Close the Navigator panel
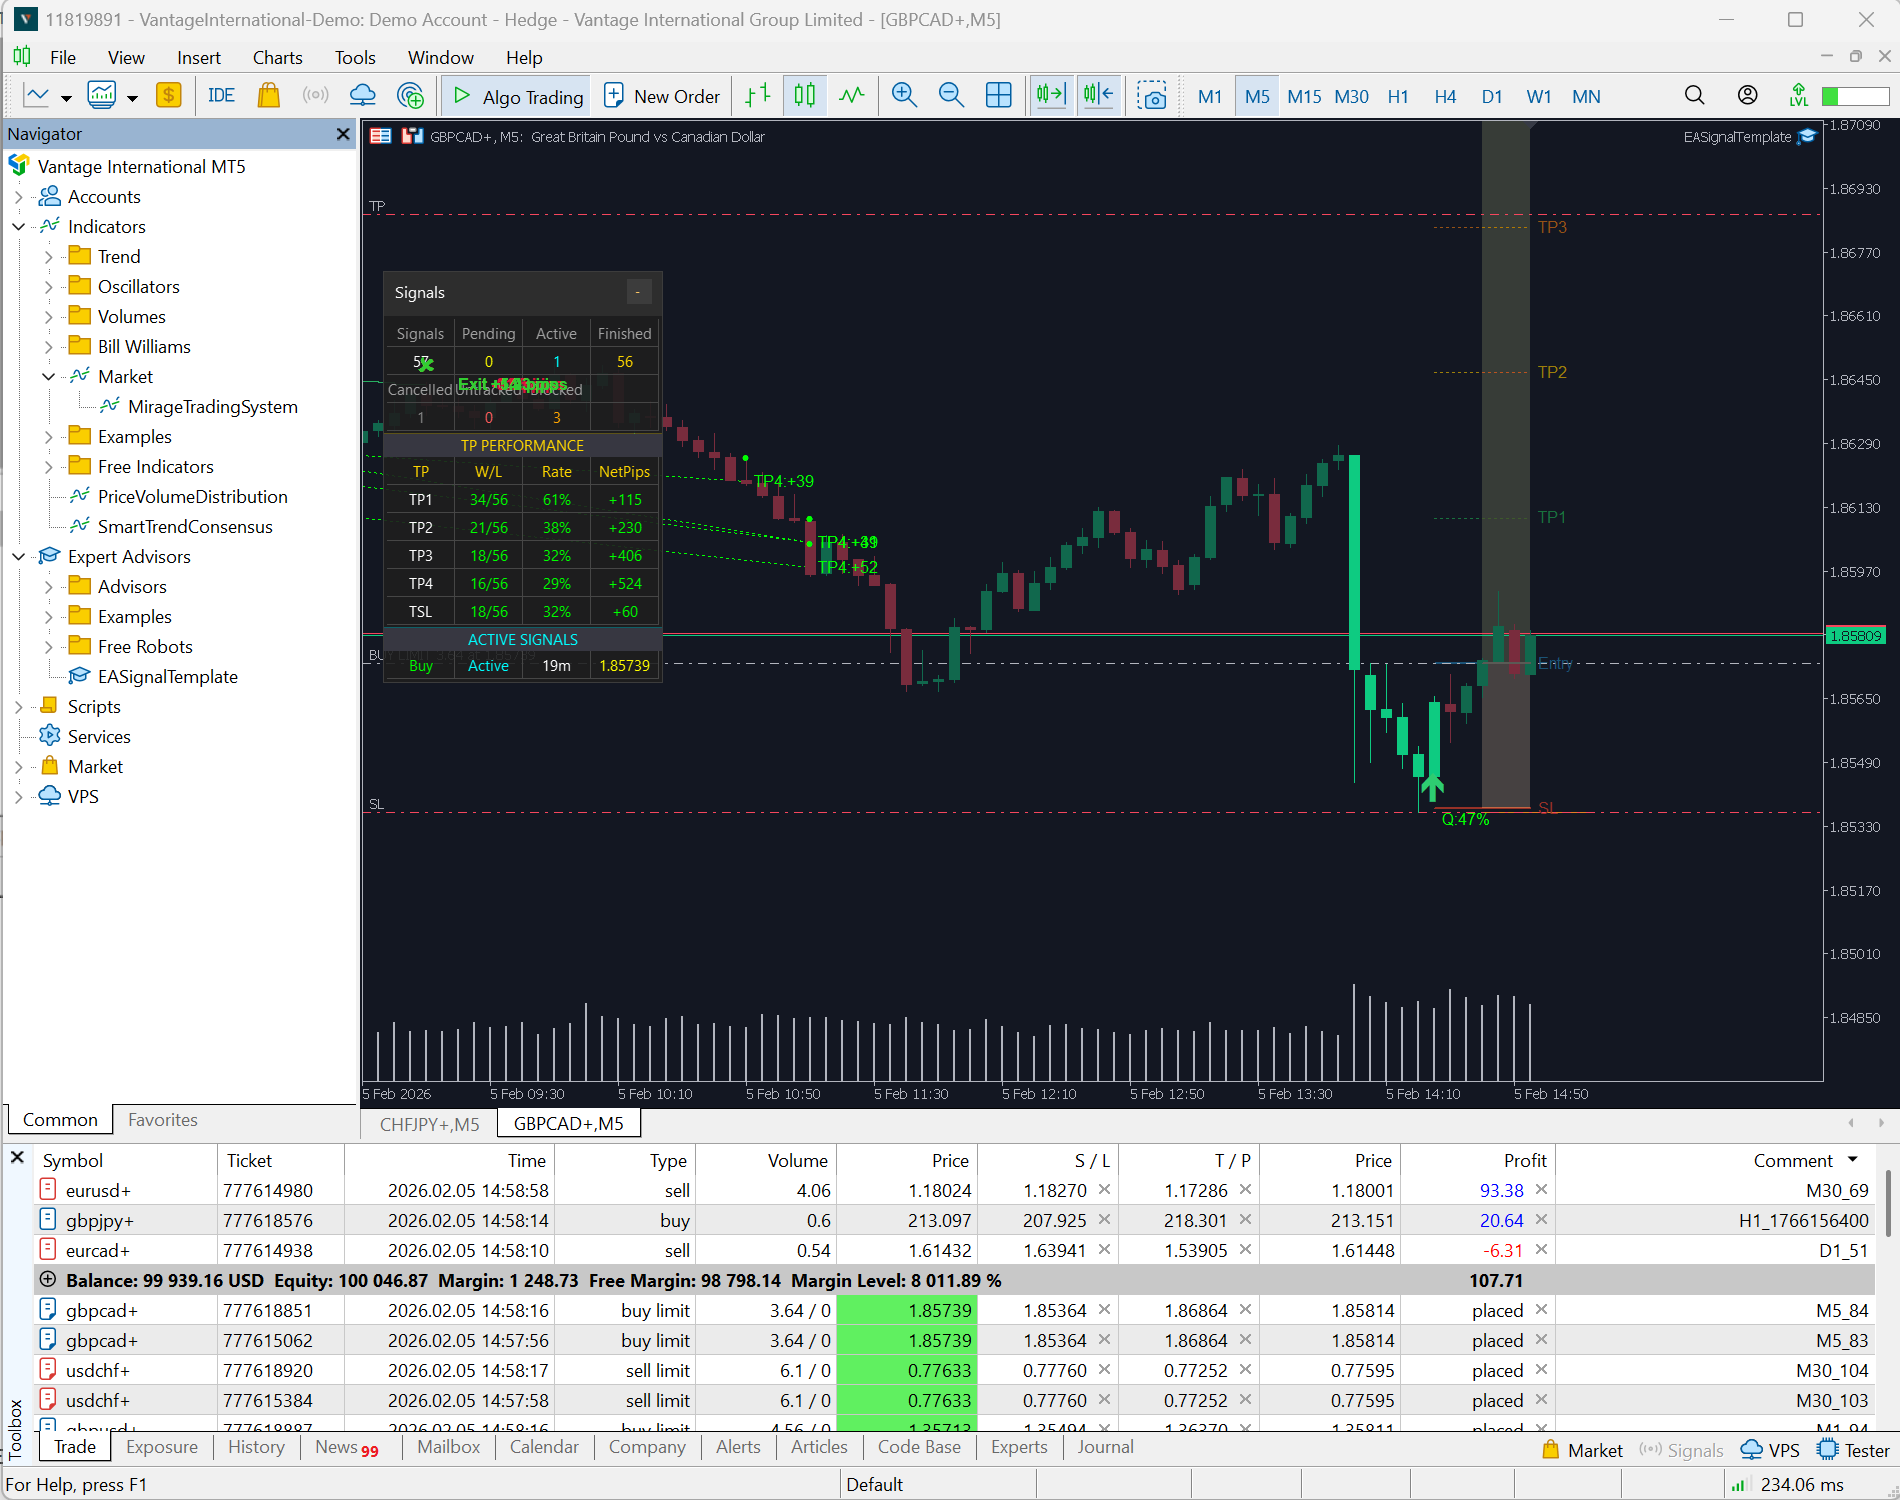 pos(343,134)
